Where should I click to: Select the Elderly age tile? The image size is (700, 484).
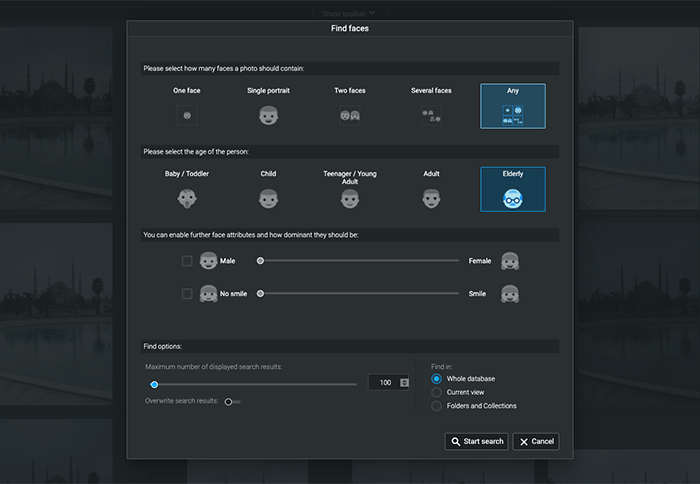(x=513, y=190)
